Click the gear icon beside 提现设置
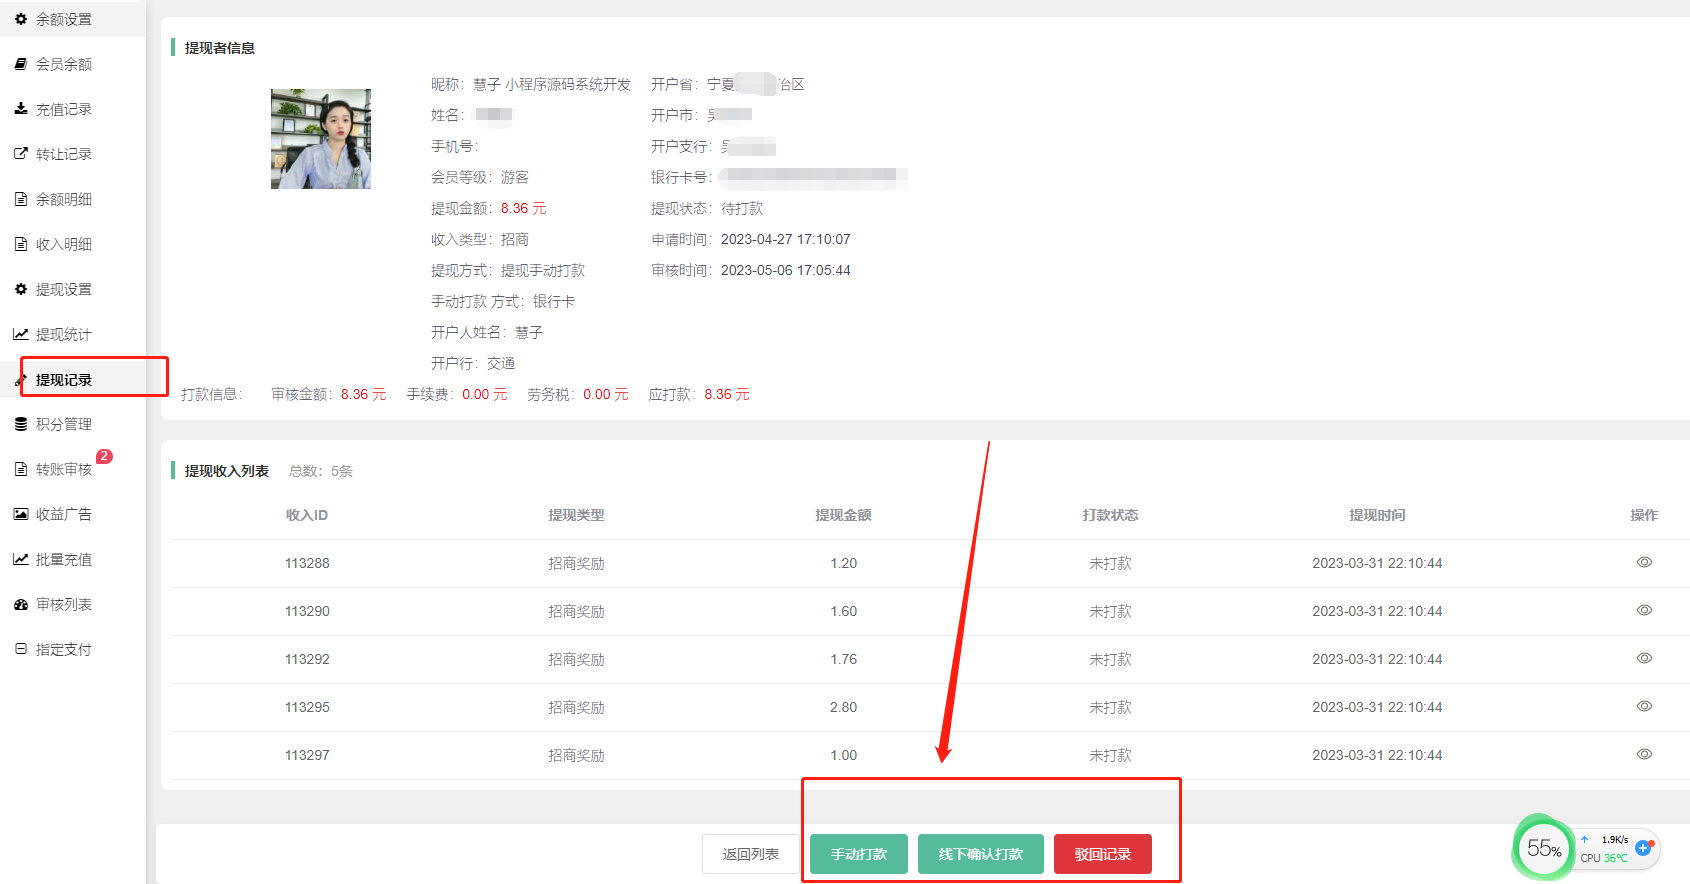Image resolution: width=1690 pixels, height=884 pixels. (x=21, y=289)
